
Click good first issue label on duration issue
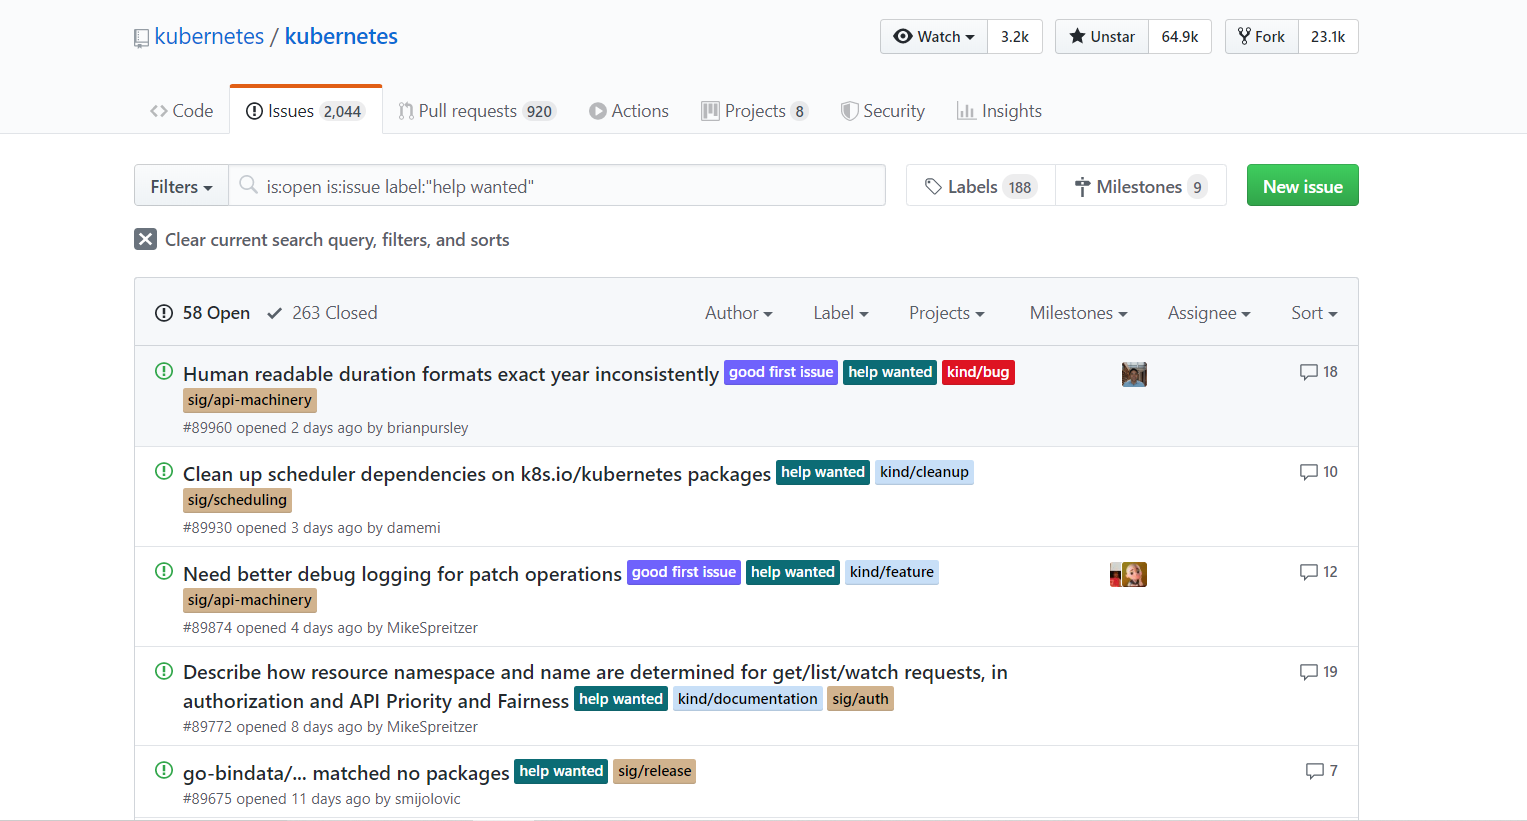point(781,372)
